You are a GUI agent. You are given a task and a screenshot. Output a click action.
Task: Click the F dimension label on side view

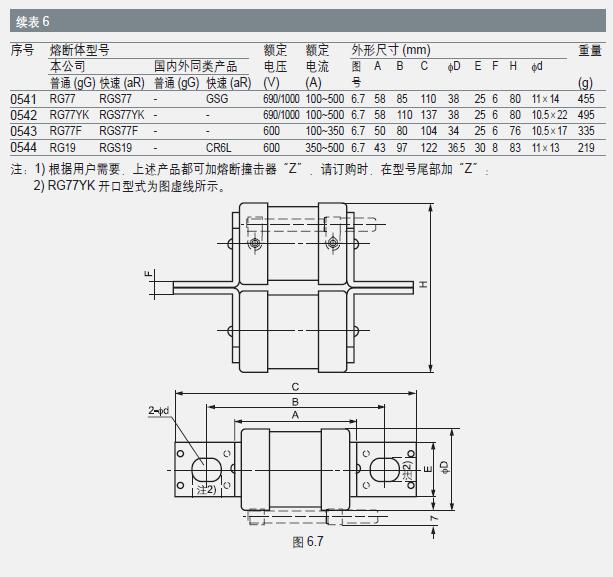tap(147, 274)
